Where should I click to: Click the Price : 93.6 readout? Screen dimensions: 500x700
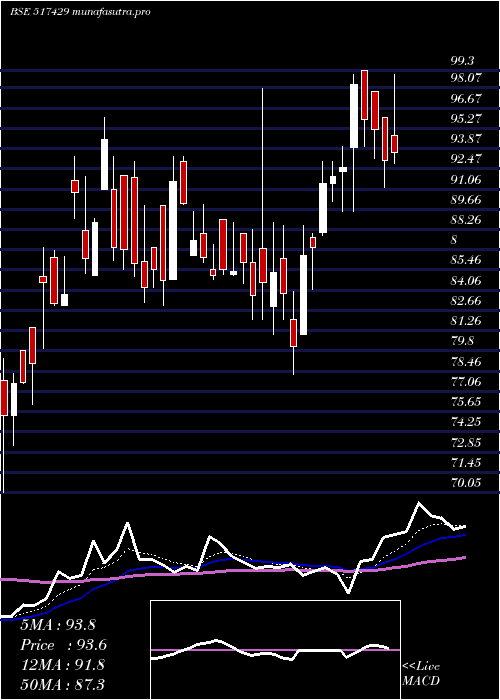point(63,645)
